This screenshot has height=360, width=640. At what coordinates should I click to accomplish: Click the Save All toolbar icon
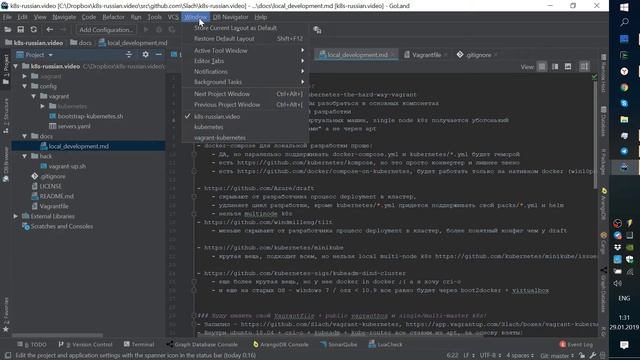pyautogui.click(x=20, y=29)
